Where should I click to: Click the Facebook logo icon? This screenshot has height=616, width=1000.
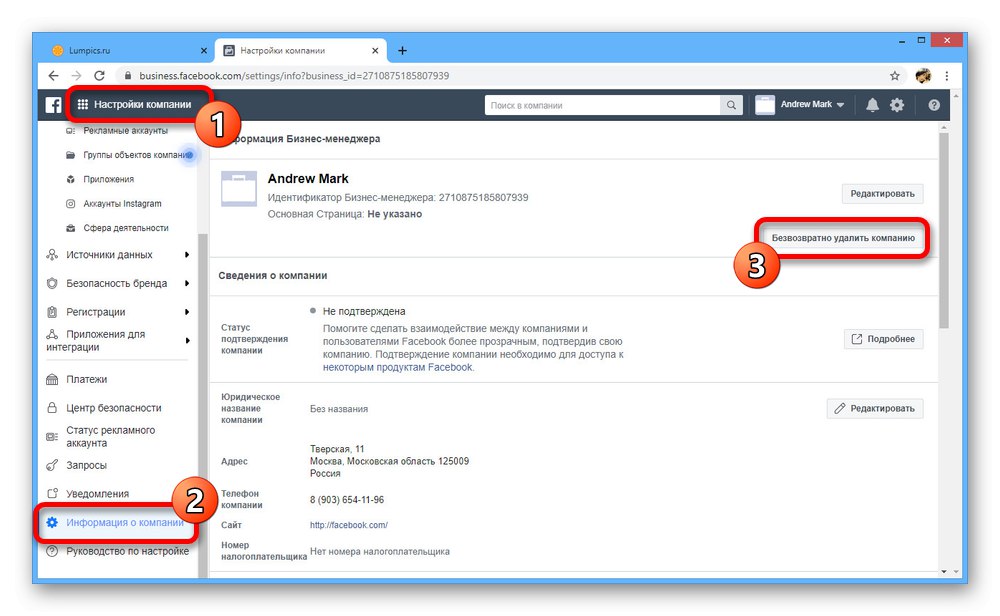[54, 105]
